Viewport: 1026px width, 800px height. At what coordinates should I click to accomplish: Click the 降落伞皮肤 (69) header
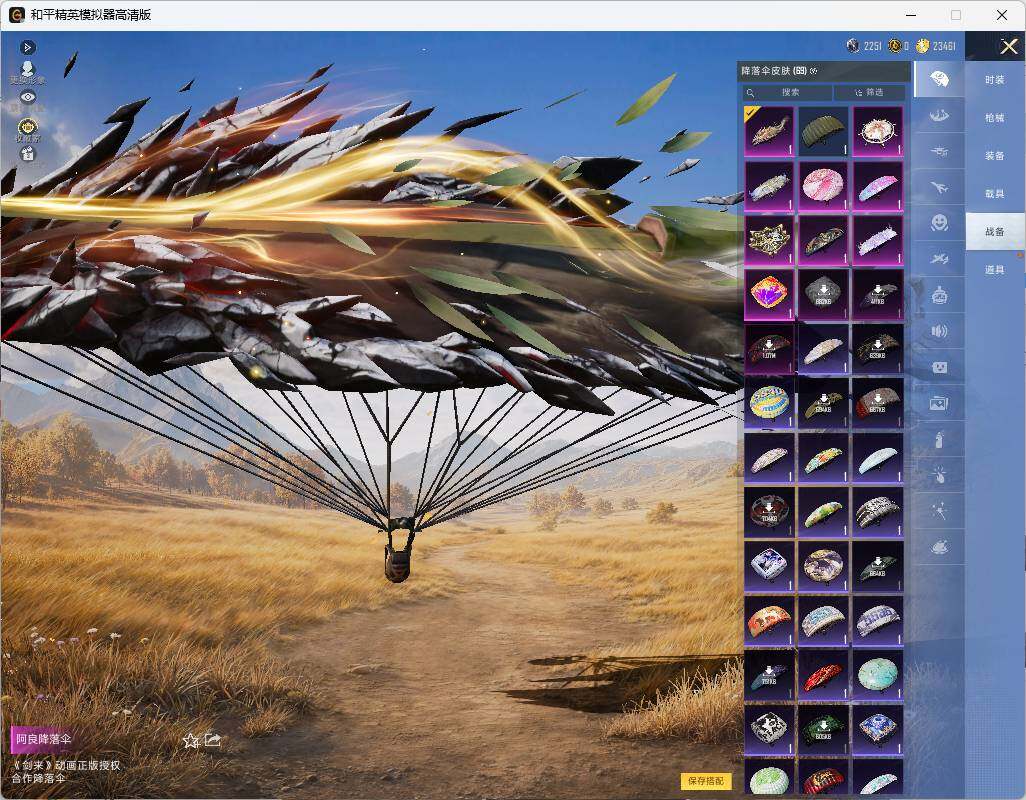coord(774,71)
